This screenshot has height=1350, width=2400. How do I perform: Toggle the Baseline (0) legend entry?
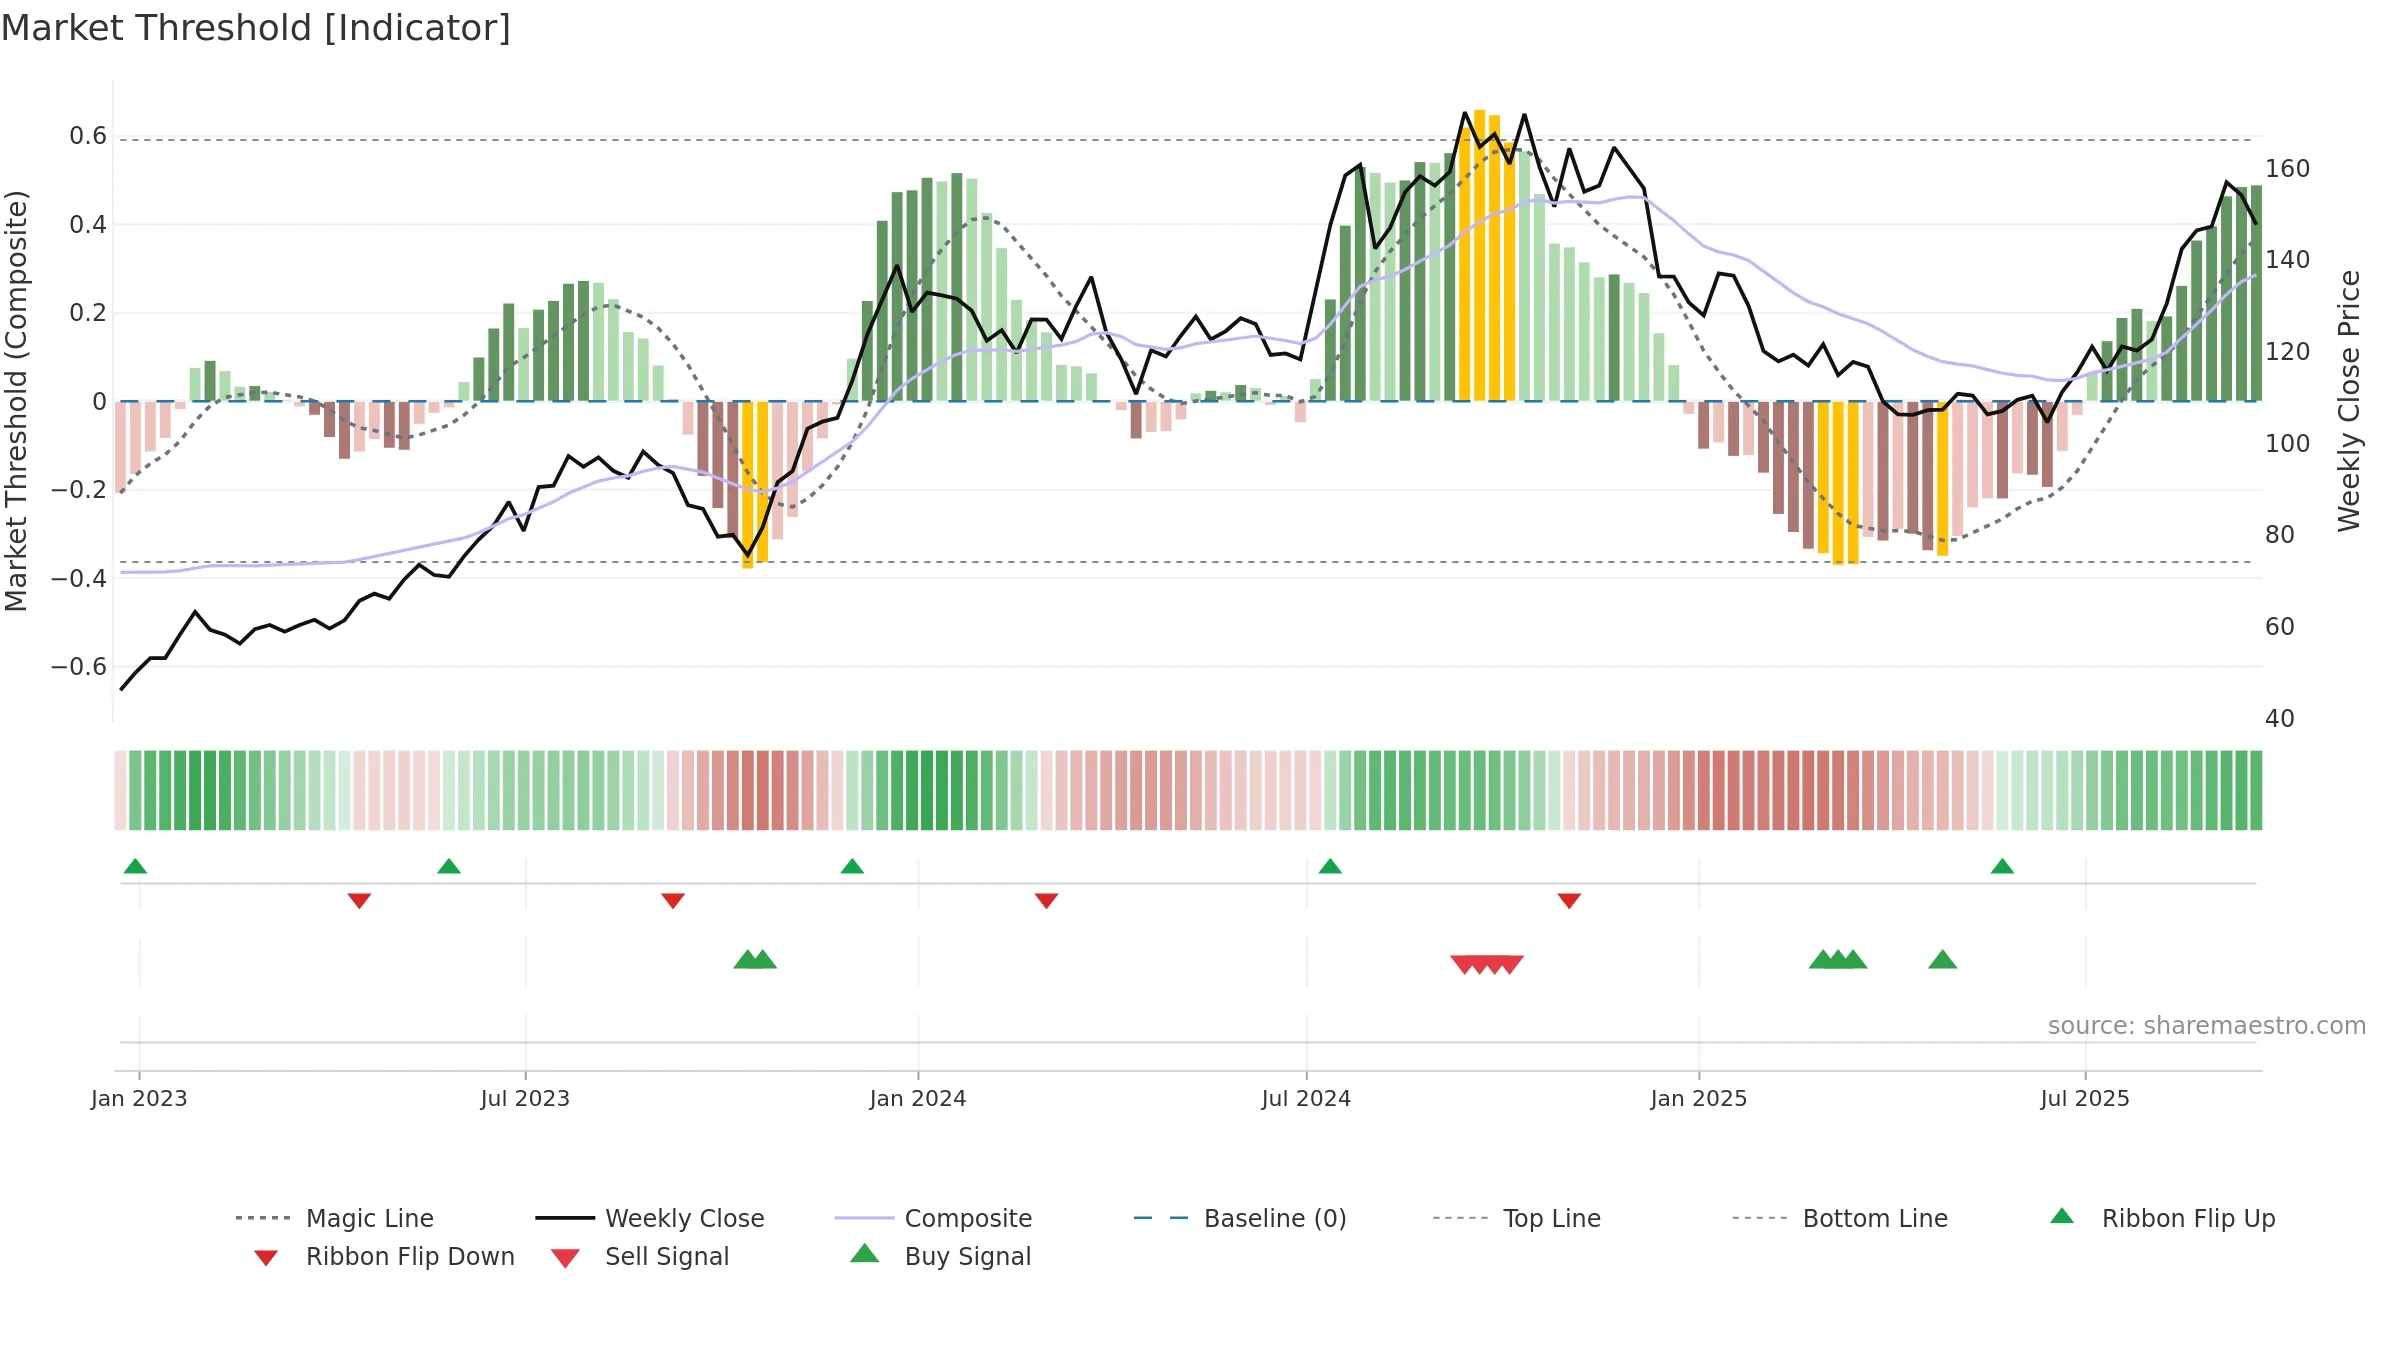1240,1218
